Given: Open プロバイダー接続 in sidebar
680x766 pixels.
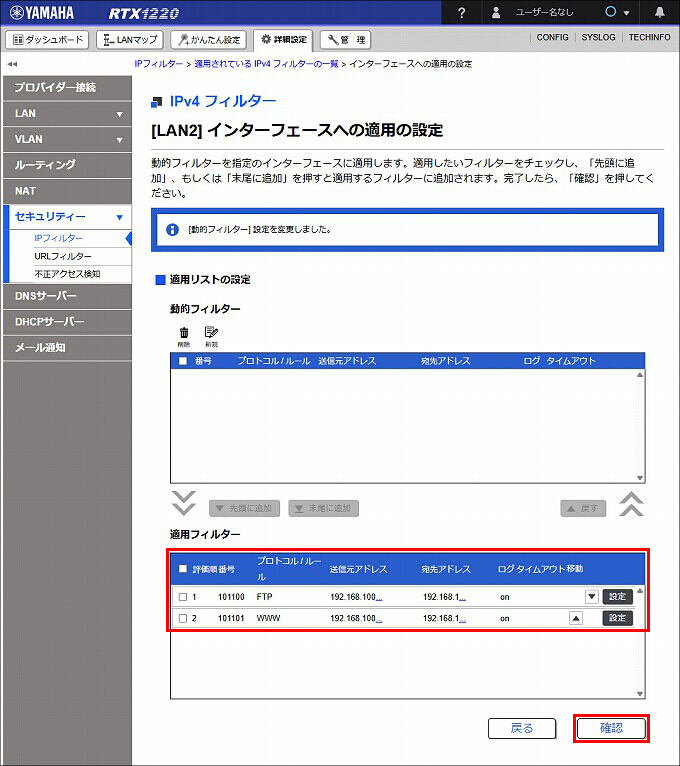Looking at the screenshot, I should 67,88.
